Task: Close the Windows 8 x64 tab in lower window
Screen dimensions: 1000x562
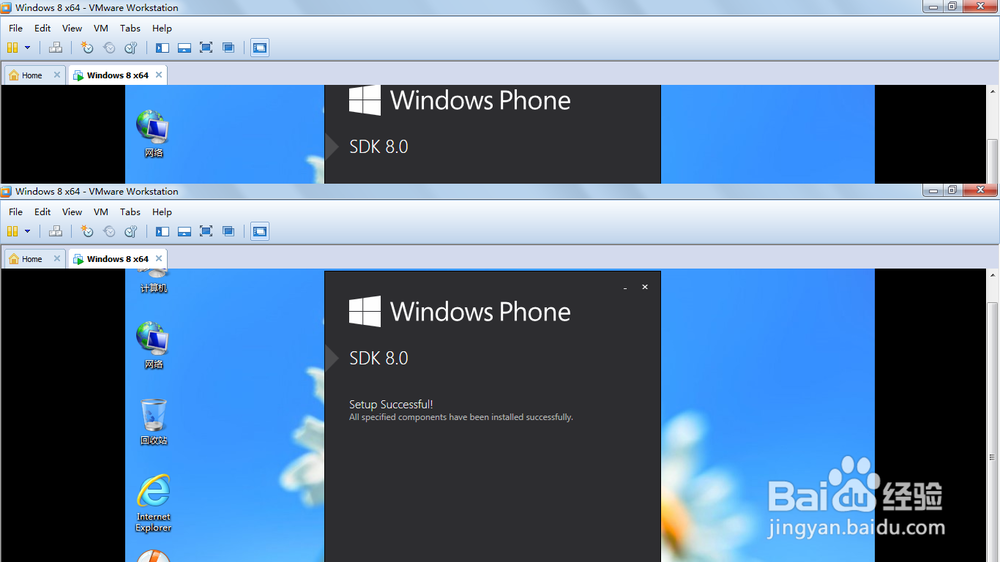Action: (159, 258)
